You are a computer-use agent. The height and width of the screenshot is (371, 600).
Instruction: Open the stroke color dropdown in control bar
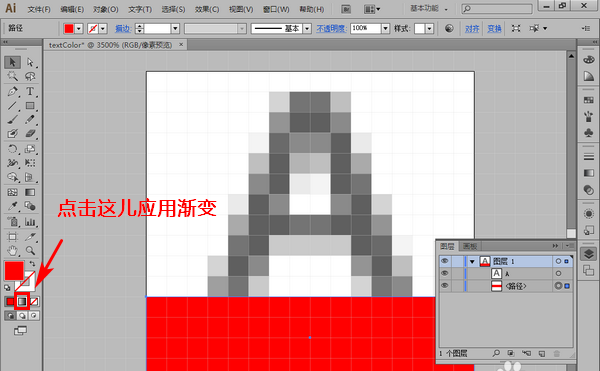[103, 28]
